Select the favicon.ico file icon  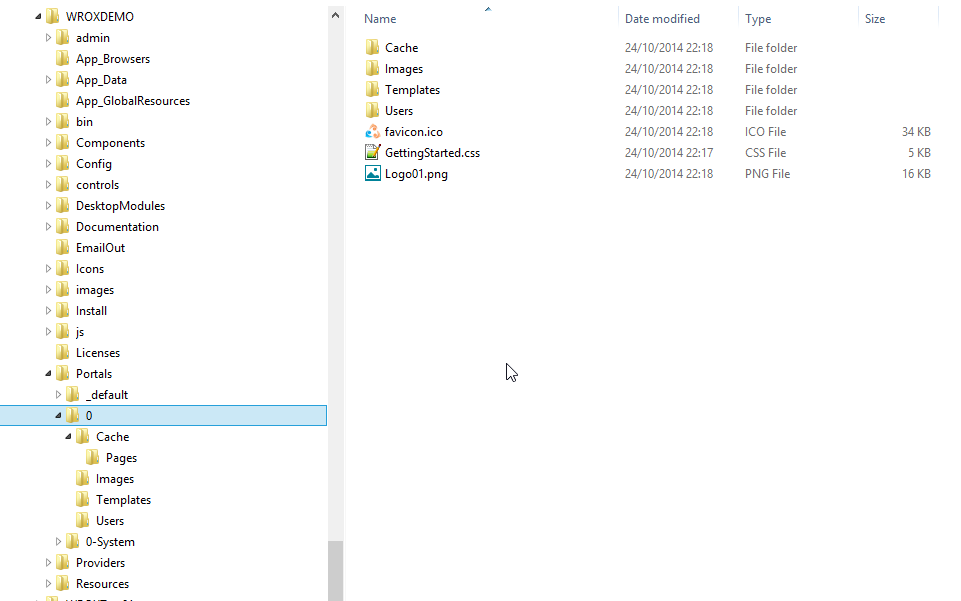pyautogui.click(x=372, y=131)
